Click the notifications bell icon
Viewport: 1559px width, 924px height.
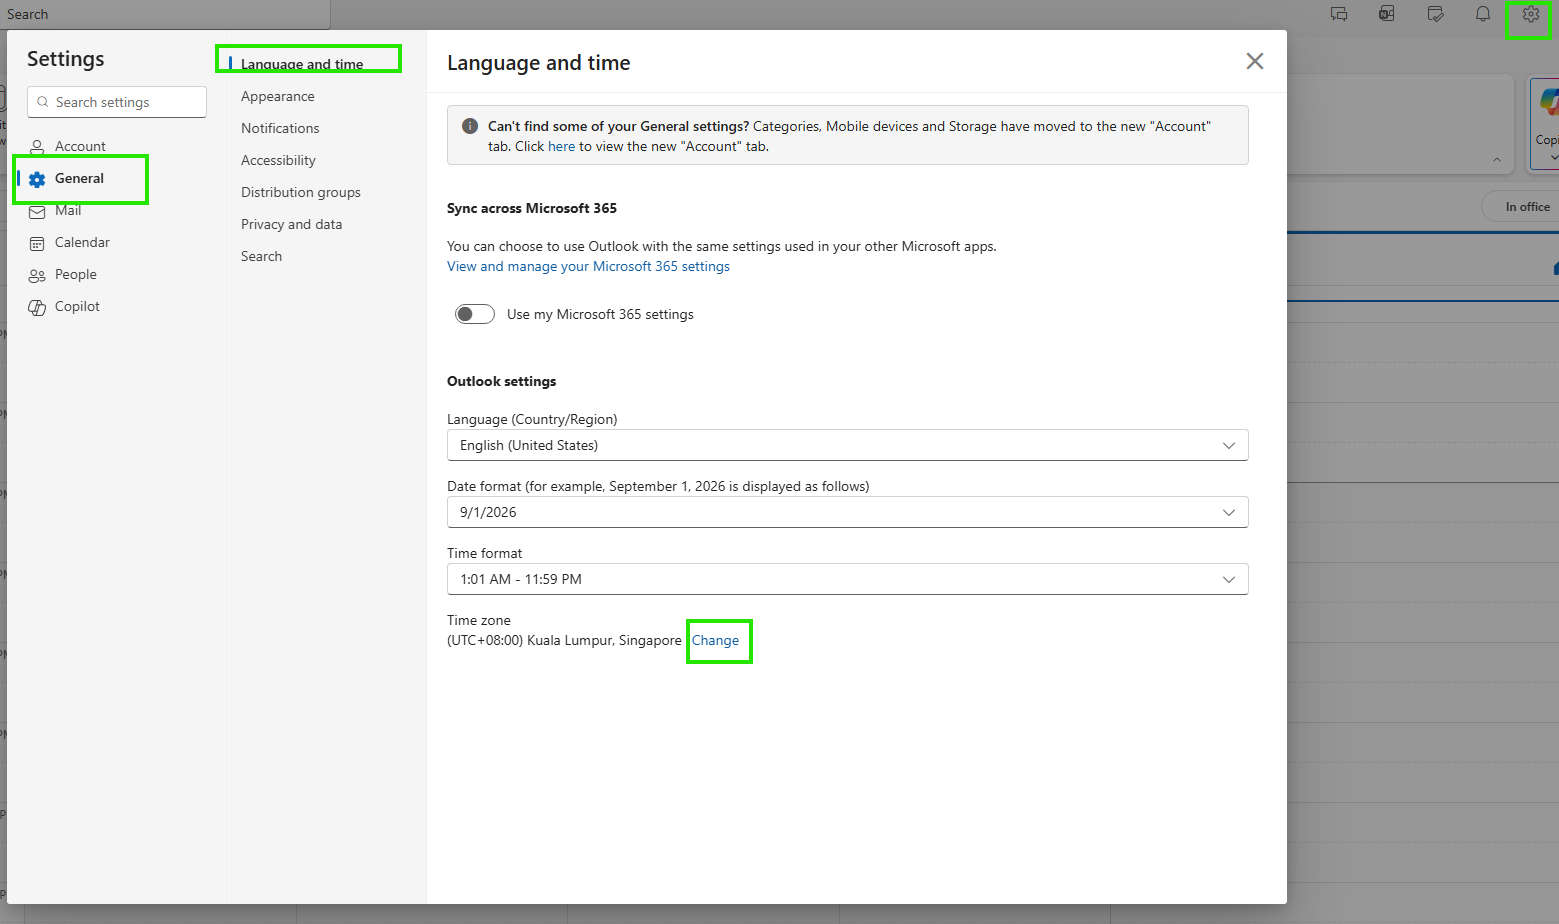(x=1483, y=14)
